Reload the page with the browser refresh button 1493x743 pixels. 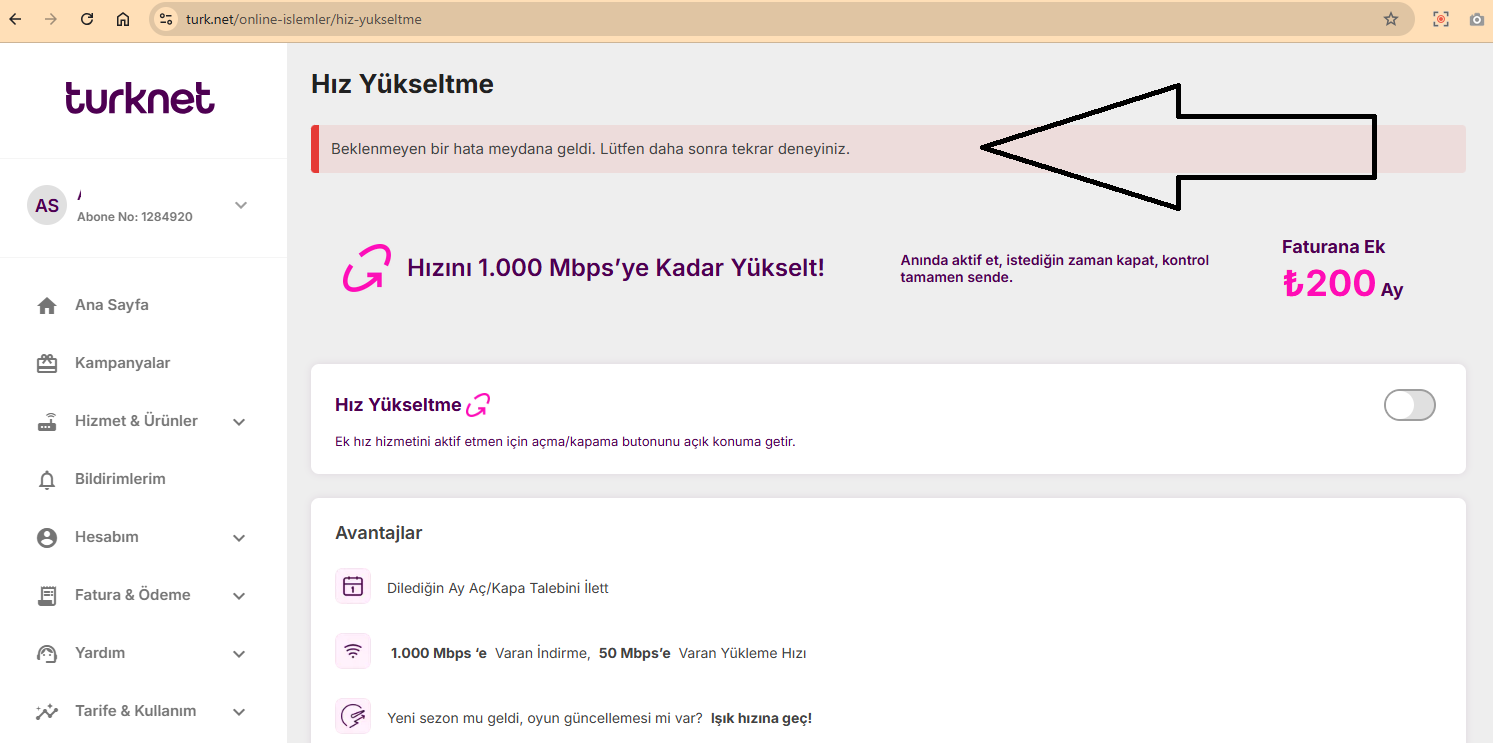[x=87, y=19]
